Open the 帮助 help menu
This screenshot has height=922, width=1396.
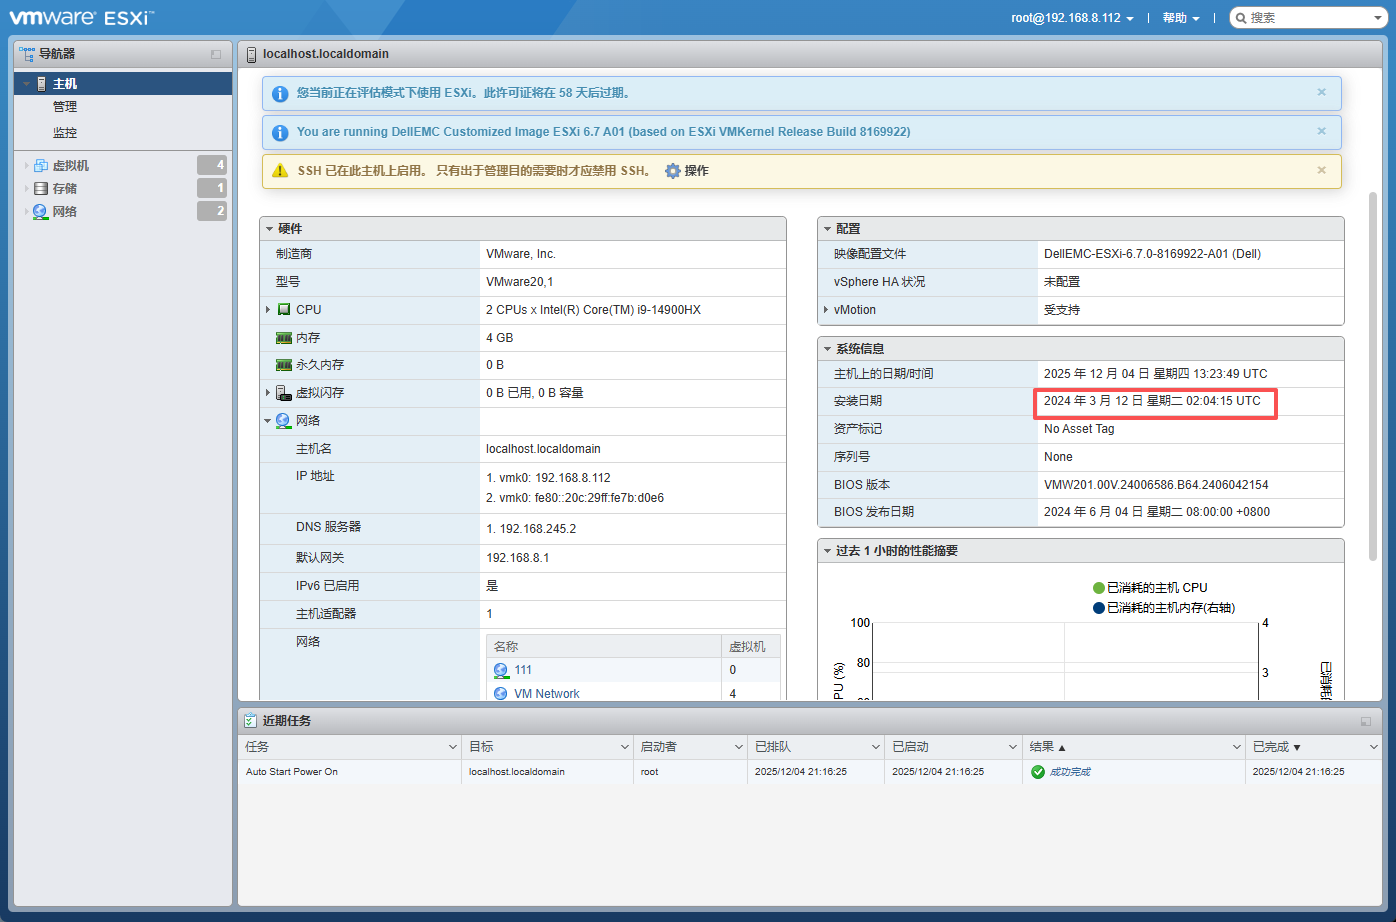(x=1180, y=18)
